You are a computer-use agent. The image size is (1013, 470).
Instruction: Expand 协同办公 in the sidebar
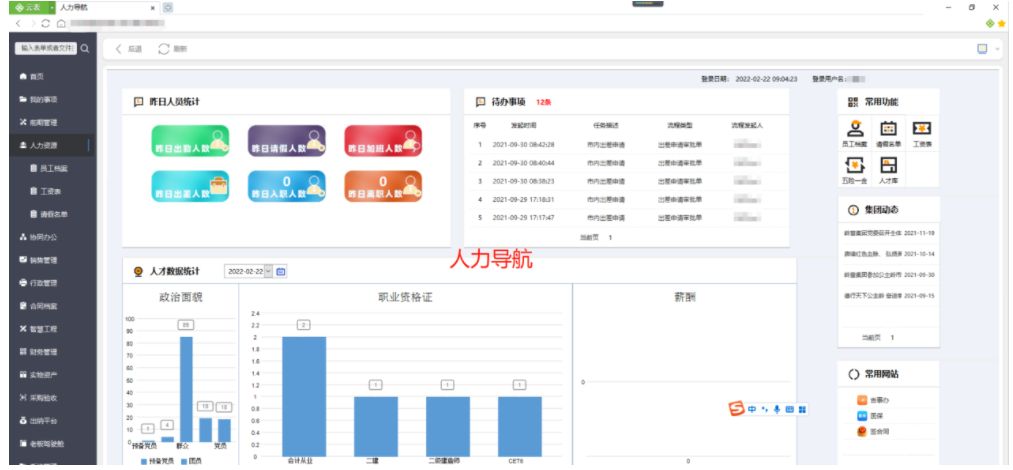point(39,237)
